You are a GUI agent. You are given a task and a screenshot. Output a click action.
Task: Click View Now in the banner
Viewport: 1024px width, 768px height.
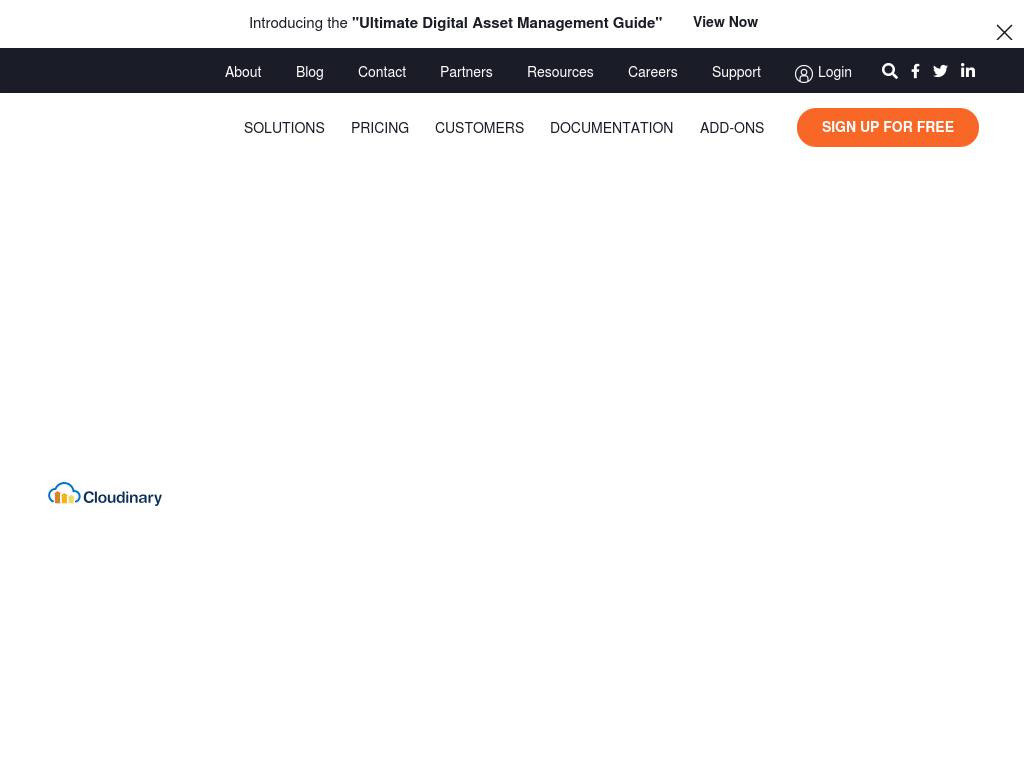pyautogui.click(x=725, y=22)
